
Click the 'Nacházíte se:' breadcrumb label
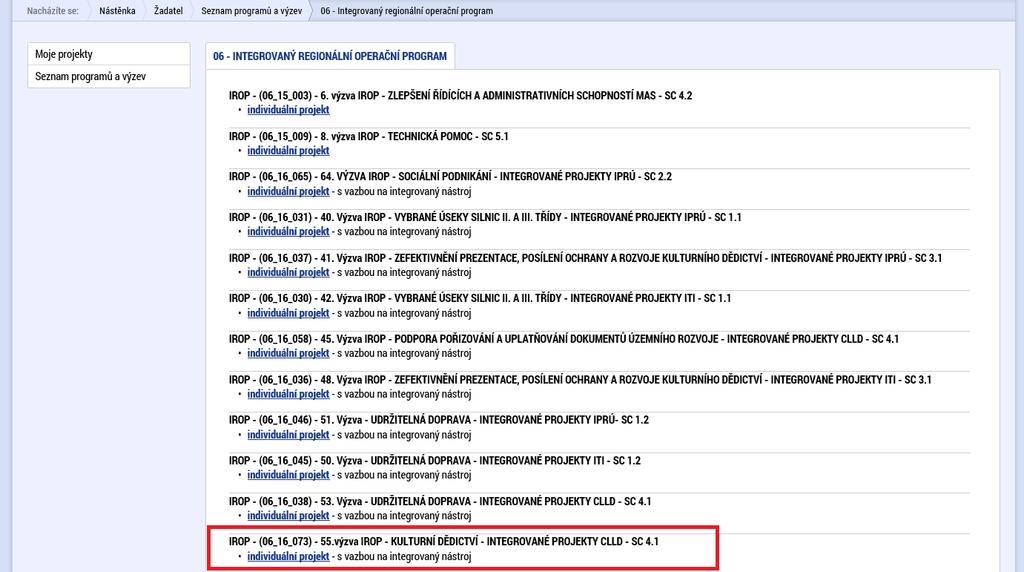pos(53,10)
